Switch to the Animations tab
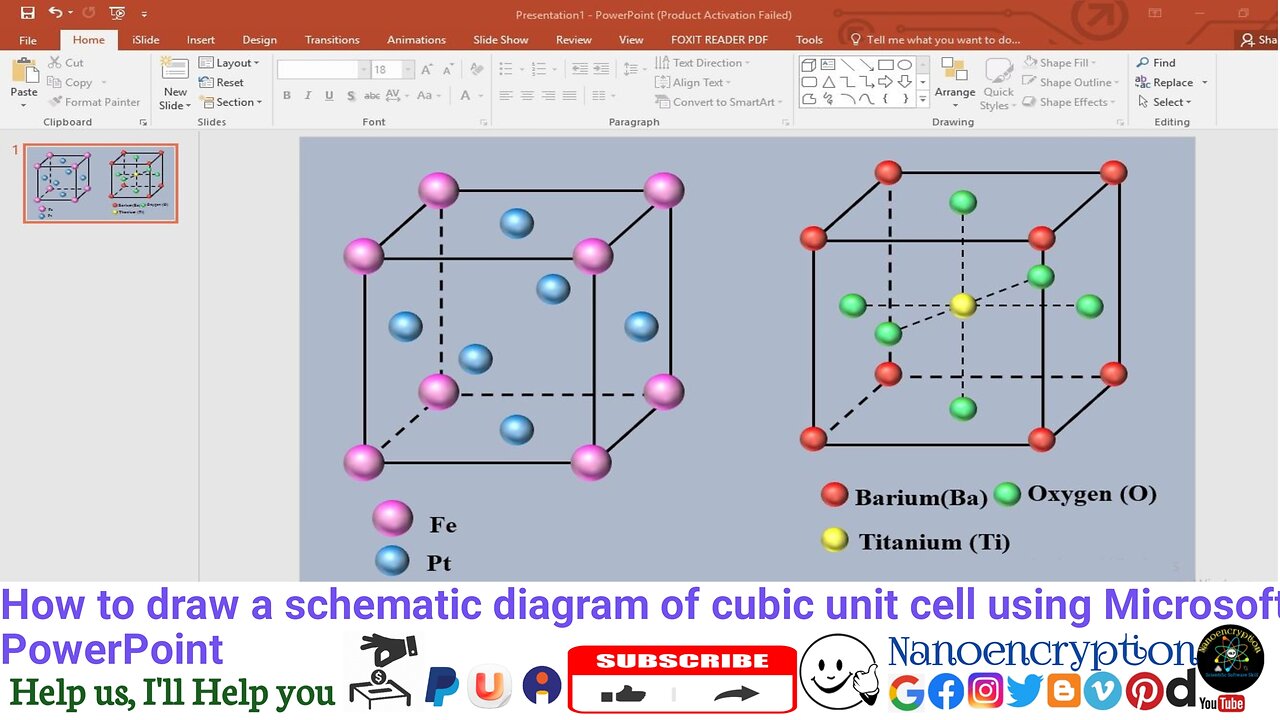1280x720 pixels. tap(416, 40)
